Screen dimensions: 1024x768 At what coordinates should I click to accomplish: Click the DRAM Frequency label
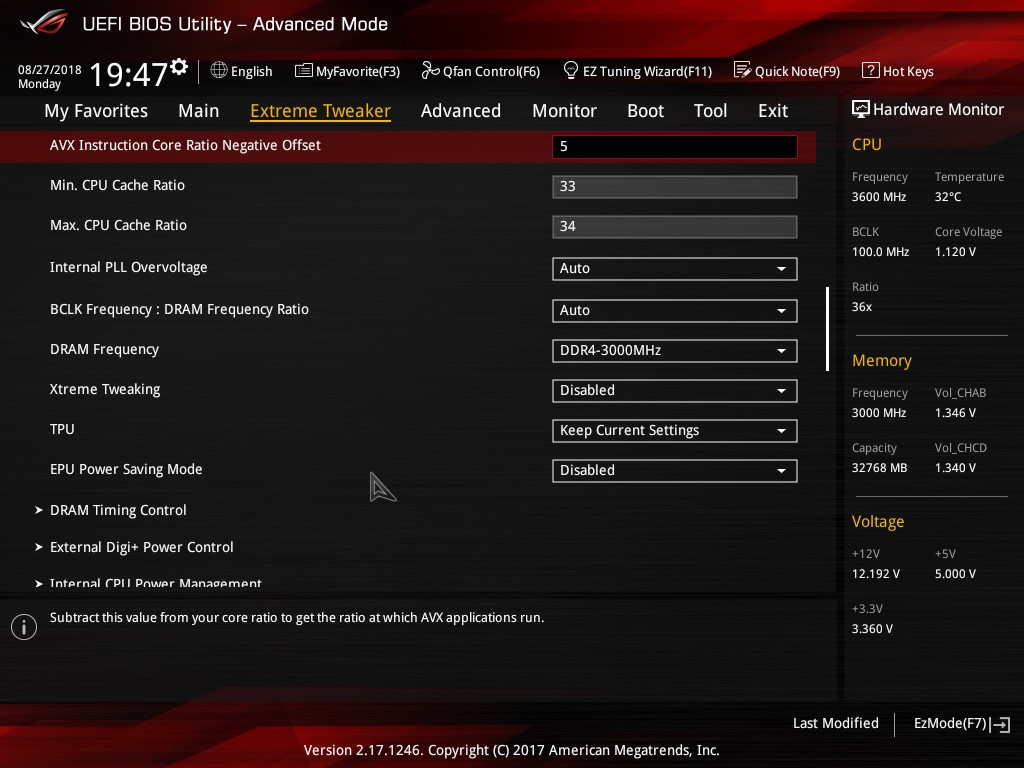pos(104,349)
